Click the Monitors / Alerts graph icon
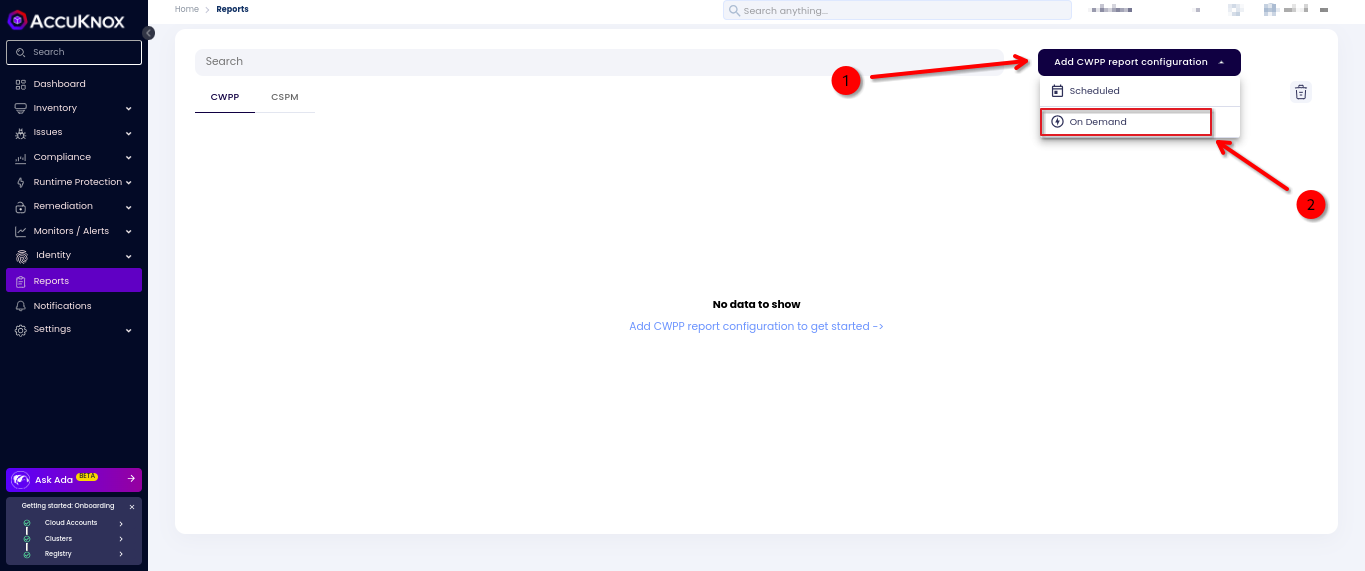 [x=21, y=231]
